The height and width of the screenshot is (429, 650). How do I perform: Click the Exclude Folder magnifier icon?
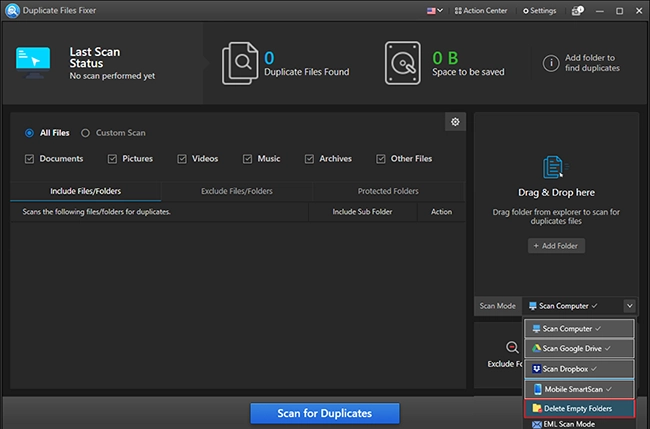coord(512,347)
